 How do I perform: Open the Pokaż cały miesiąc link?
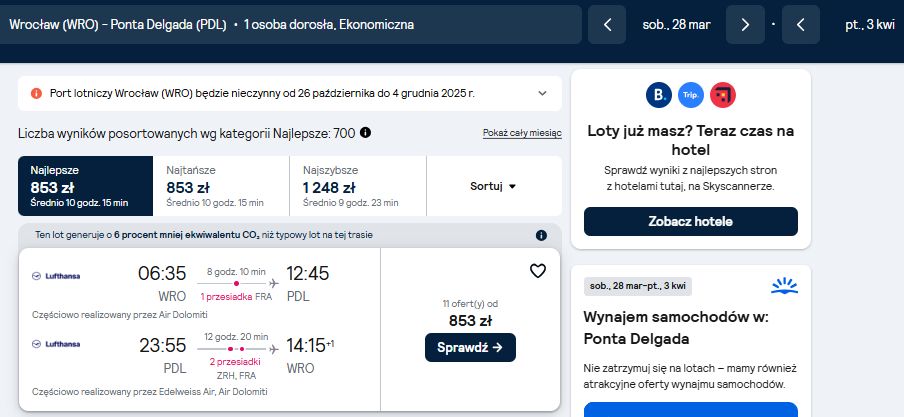(522, 133)
